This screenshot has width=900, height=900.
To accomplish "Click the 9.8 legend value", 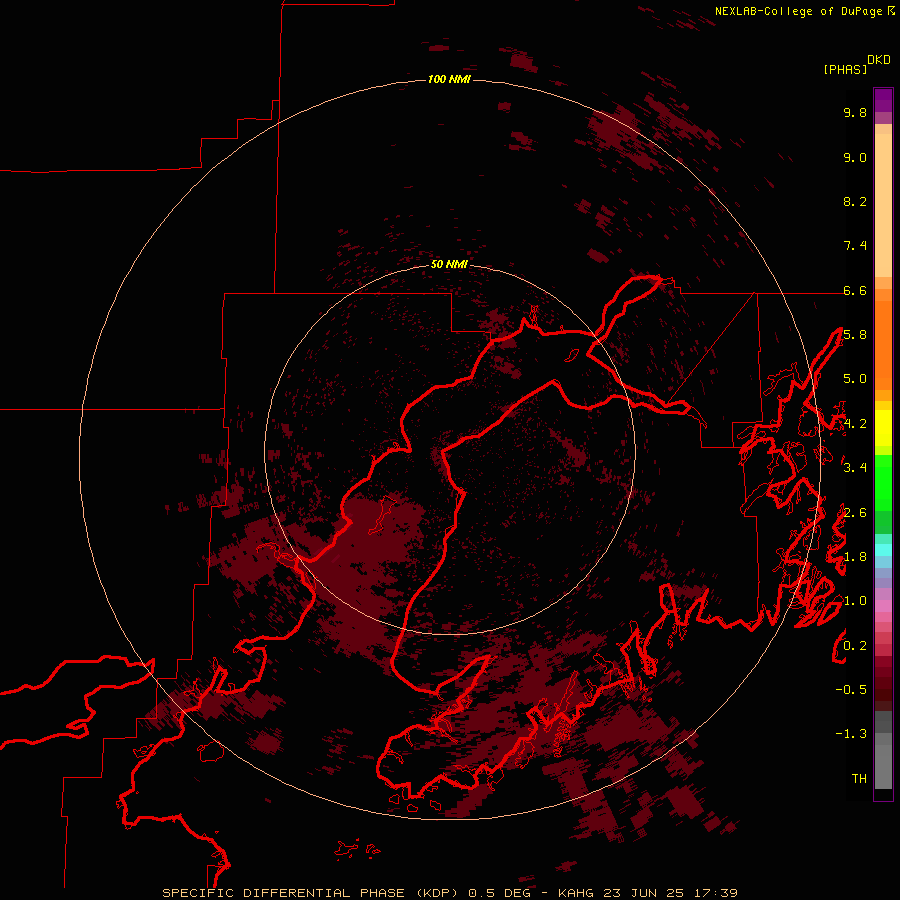I will pyautogui.click(x=855, y=112).
